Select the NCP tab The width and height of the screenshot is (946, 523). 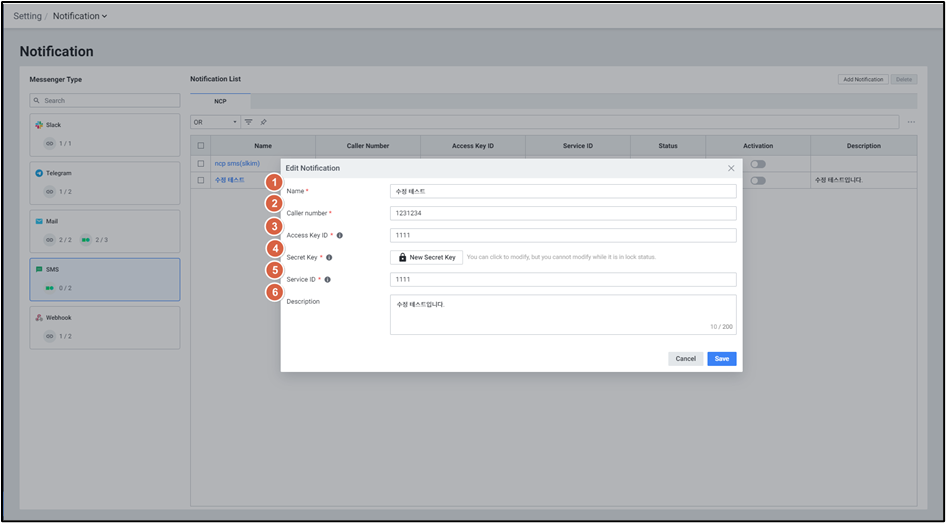pyautogui.click(x=220, y=102)
